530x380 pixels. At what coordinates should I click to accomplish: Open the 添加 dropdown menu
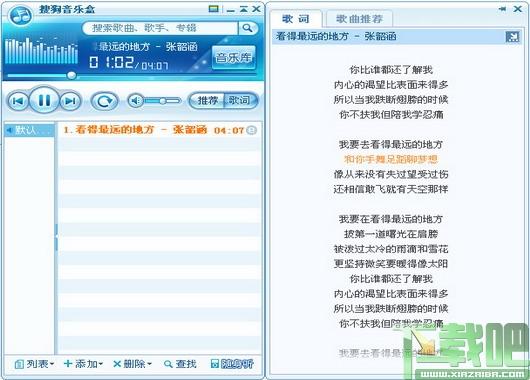(83, 364)
